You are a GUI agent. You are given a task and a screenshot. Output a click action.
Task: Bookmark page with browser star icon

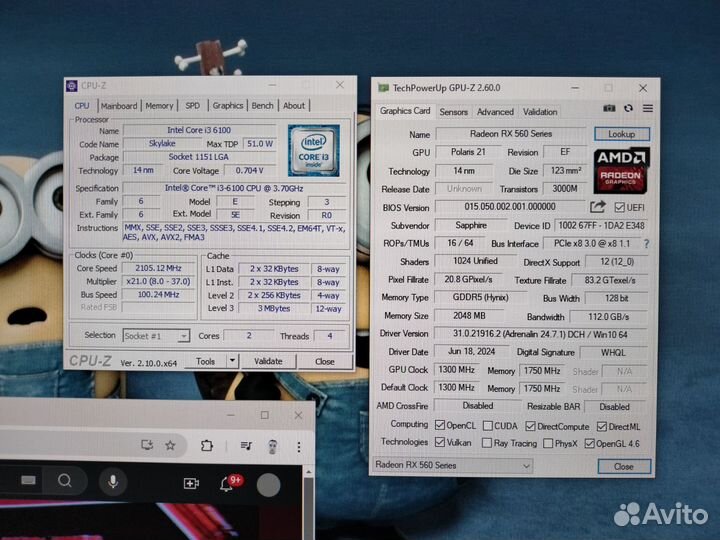pos(170,445)
